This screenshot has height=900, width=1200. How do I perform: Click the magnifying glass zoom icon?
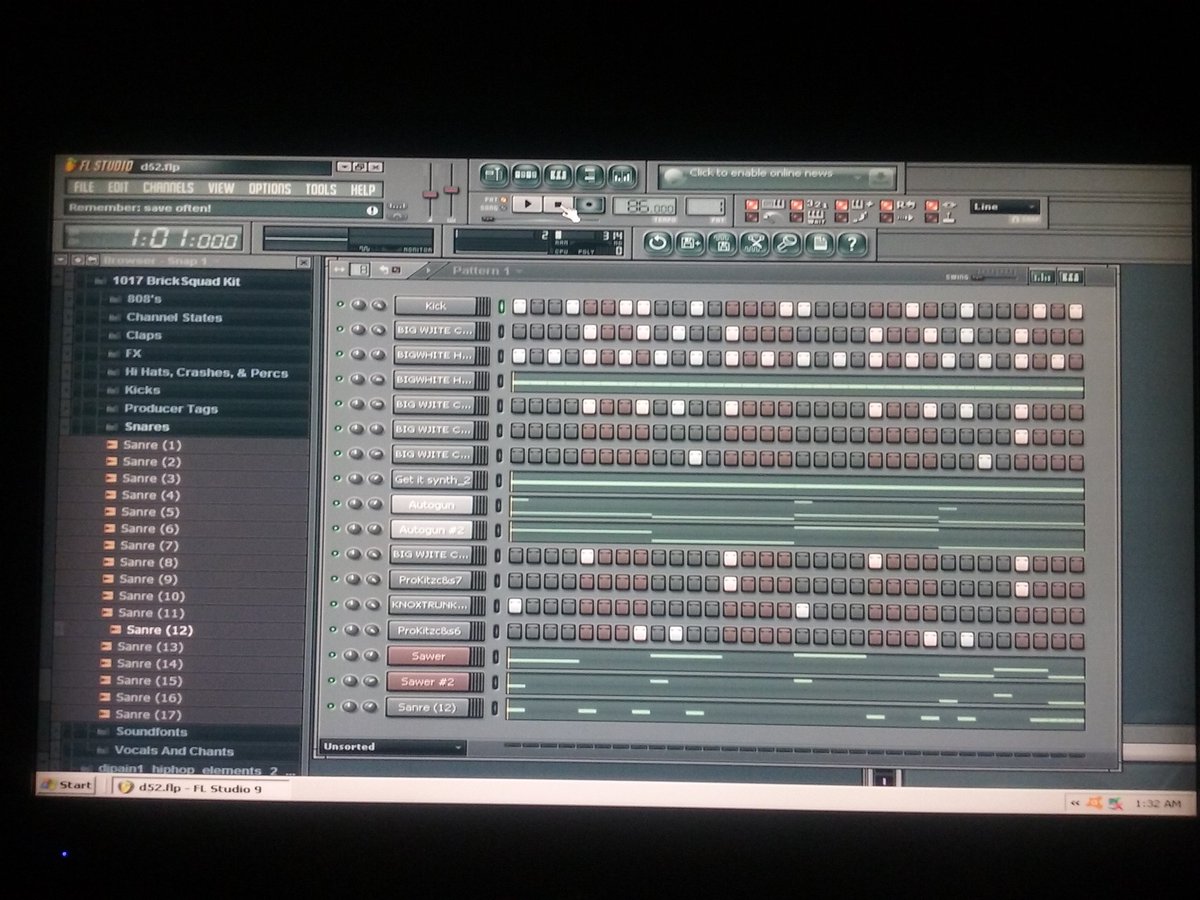(785, 242)
